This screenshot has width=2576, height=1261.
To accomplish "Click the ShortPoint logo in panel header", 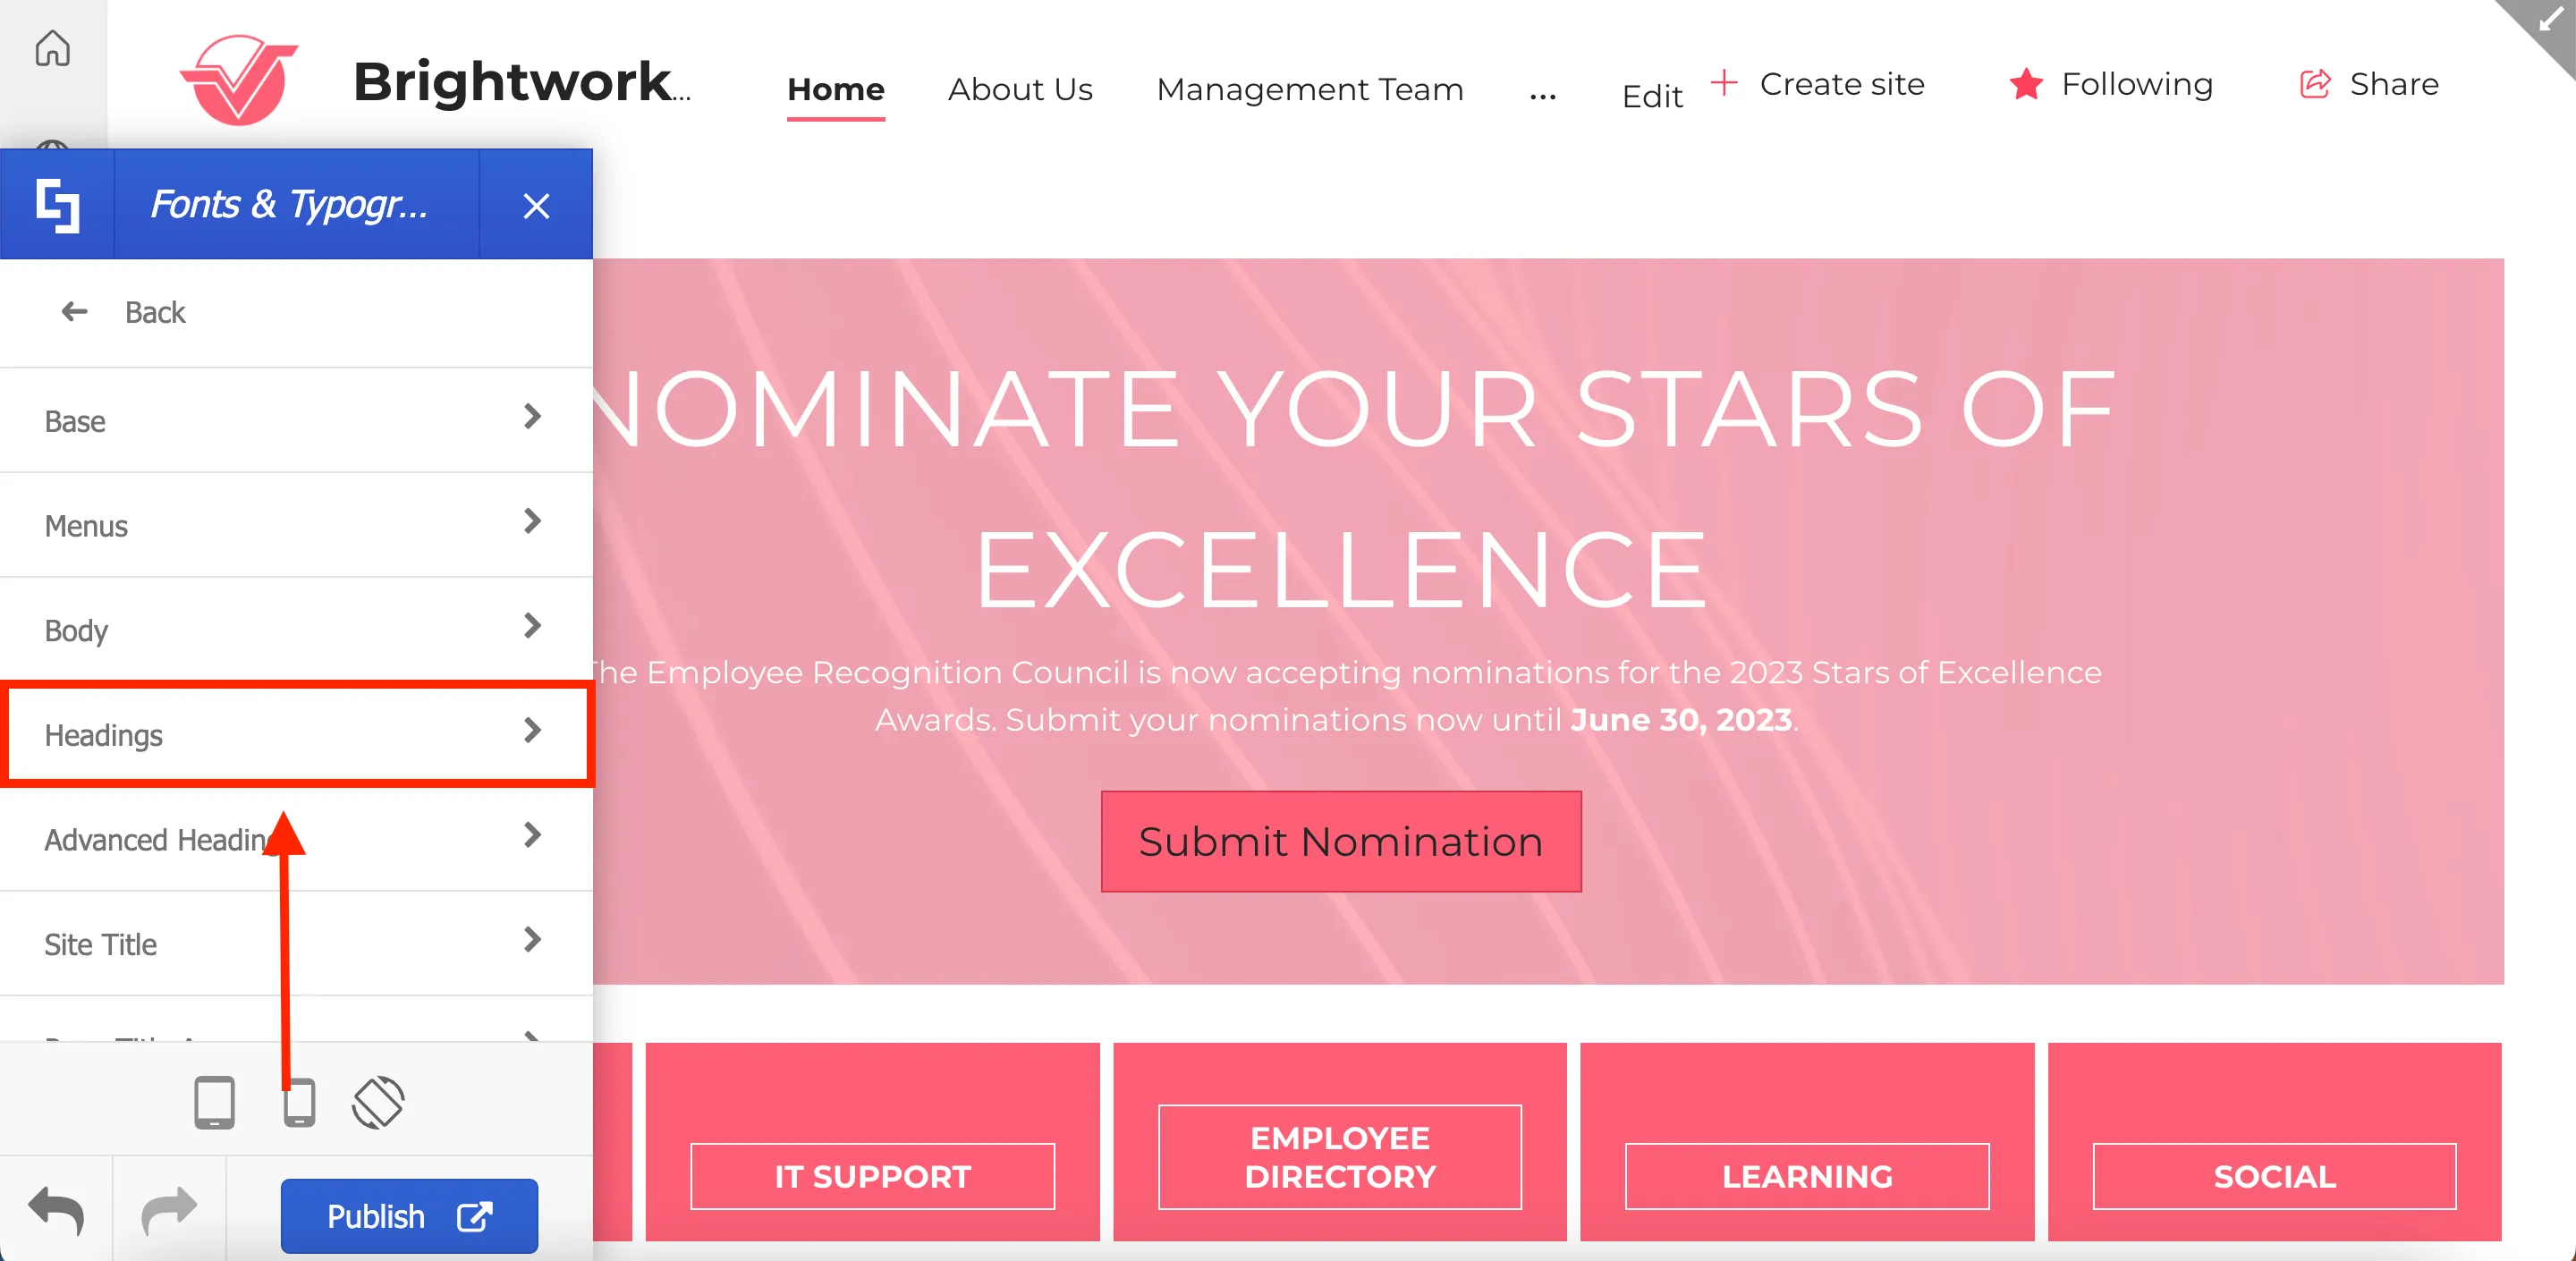I will [57, 205].
